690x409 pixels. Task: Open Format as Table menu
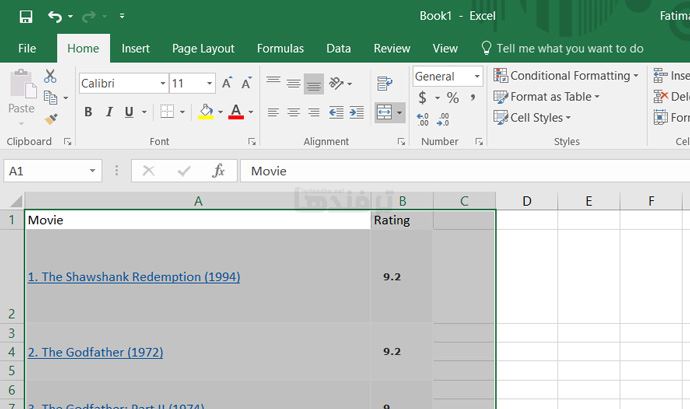pyautogui.click(x=547, y=96)
